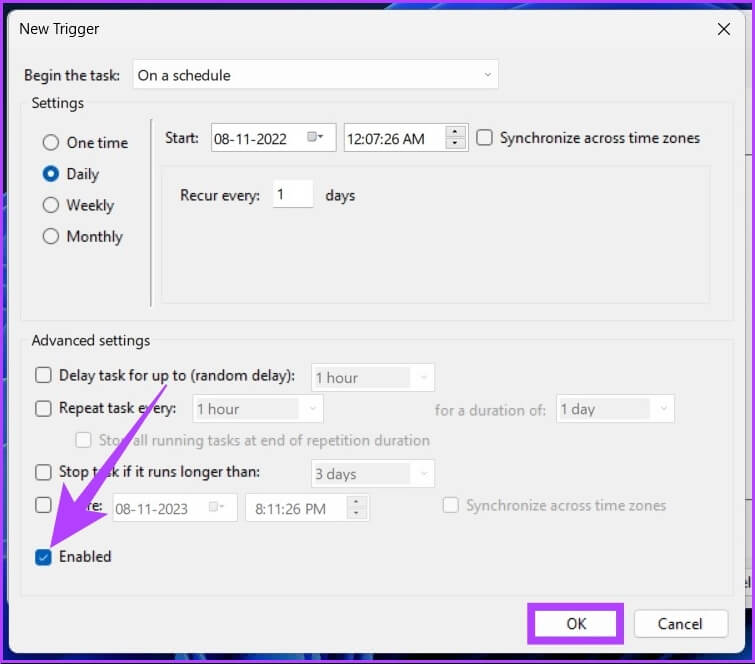Viewport: 755px width, 664px height.
Task: Close the New Trigger dialog
Action: point(723,29)
